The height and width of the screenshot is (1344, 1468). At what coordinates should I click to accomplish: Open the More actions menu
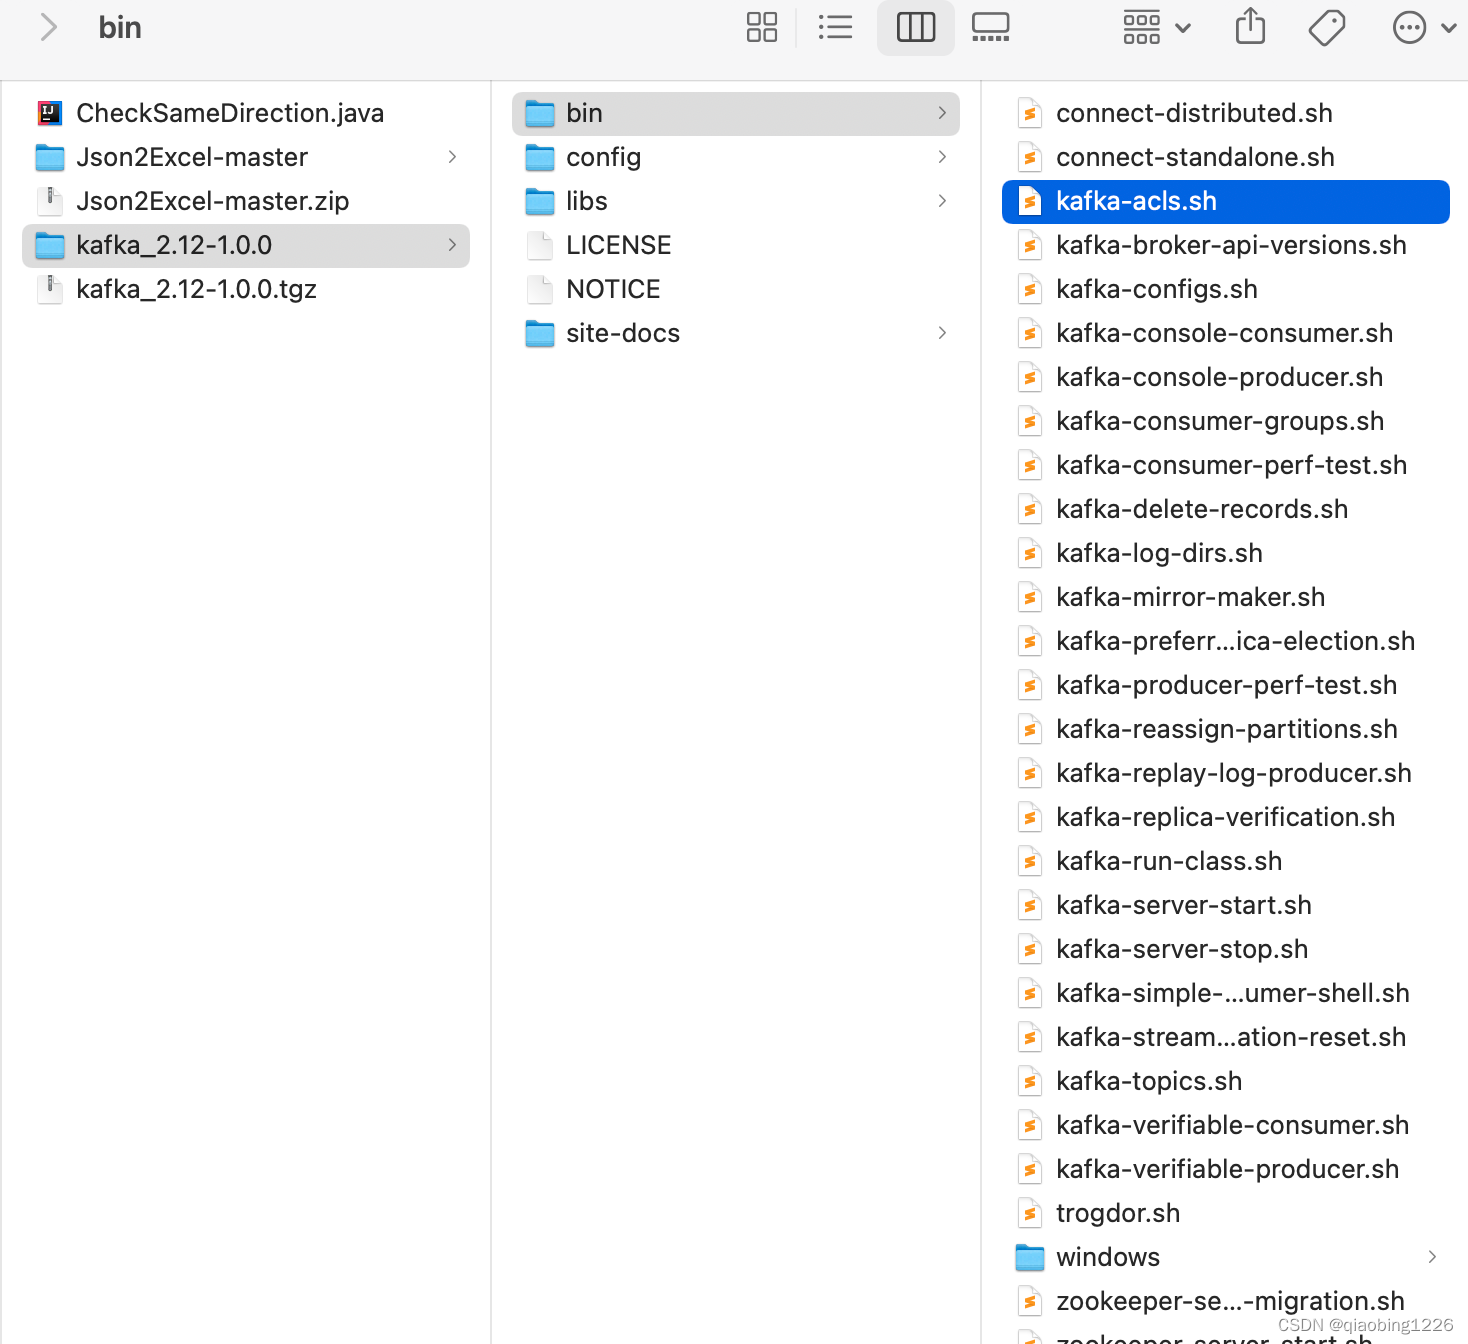[x=1424, y=27]
